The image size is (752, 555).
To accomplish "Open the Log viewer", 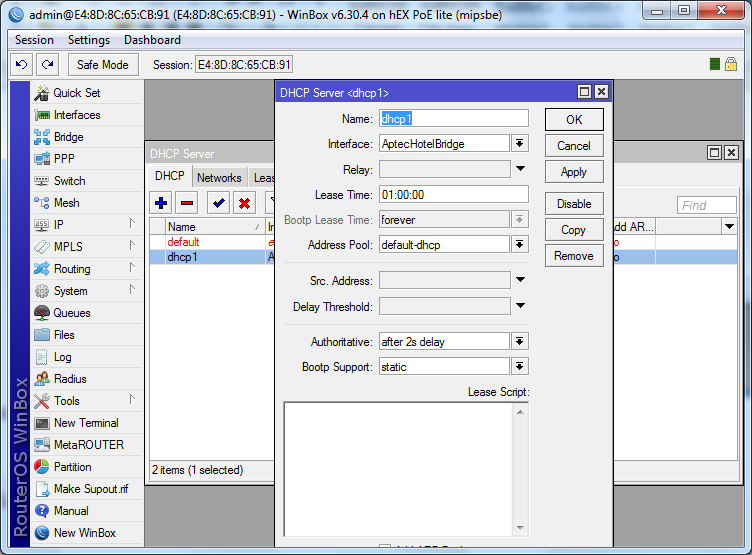I will point(87,357).
